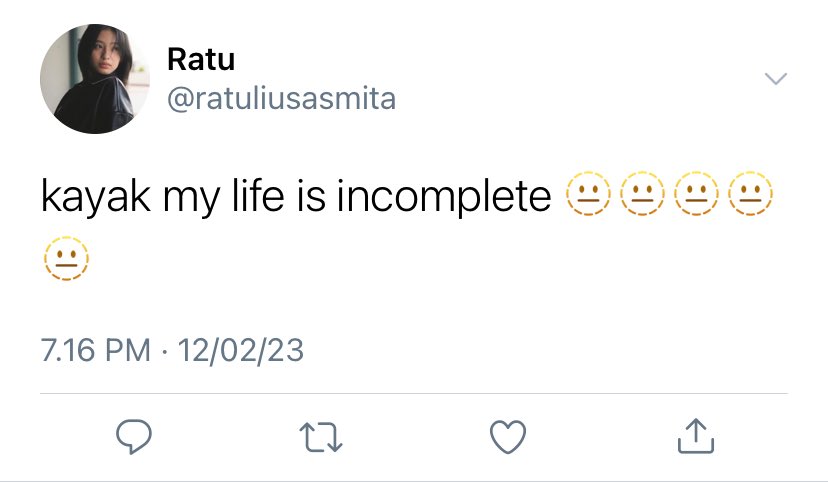Screen dimensions: 828x482
Task: Select the 12/02/23 date text
Action: click(241, 350)
